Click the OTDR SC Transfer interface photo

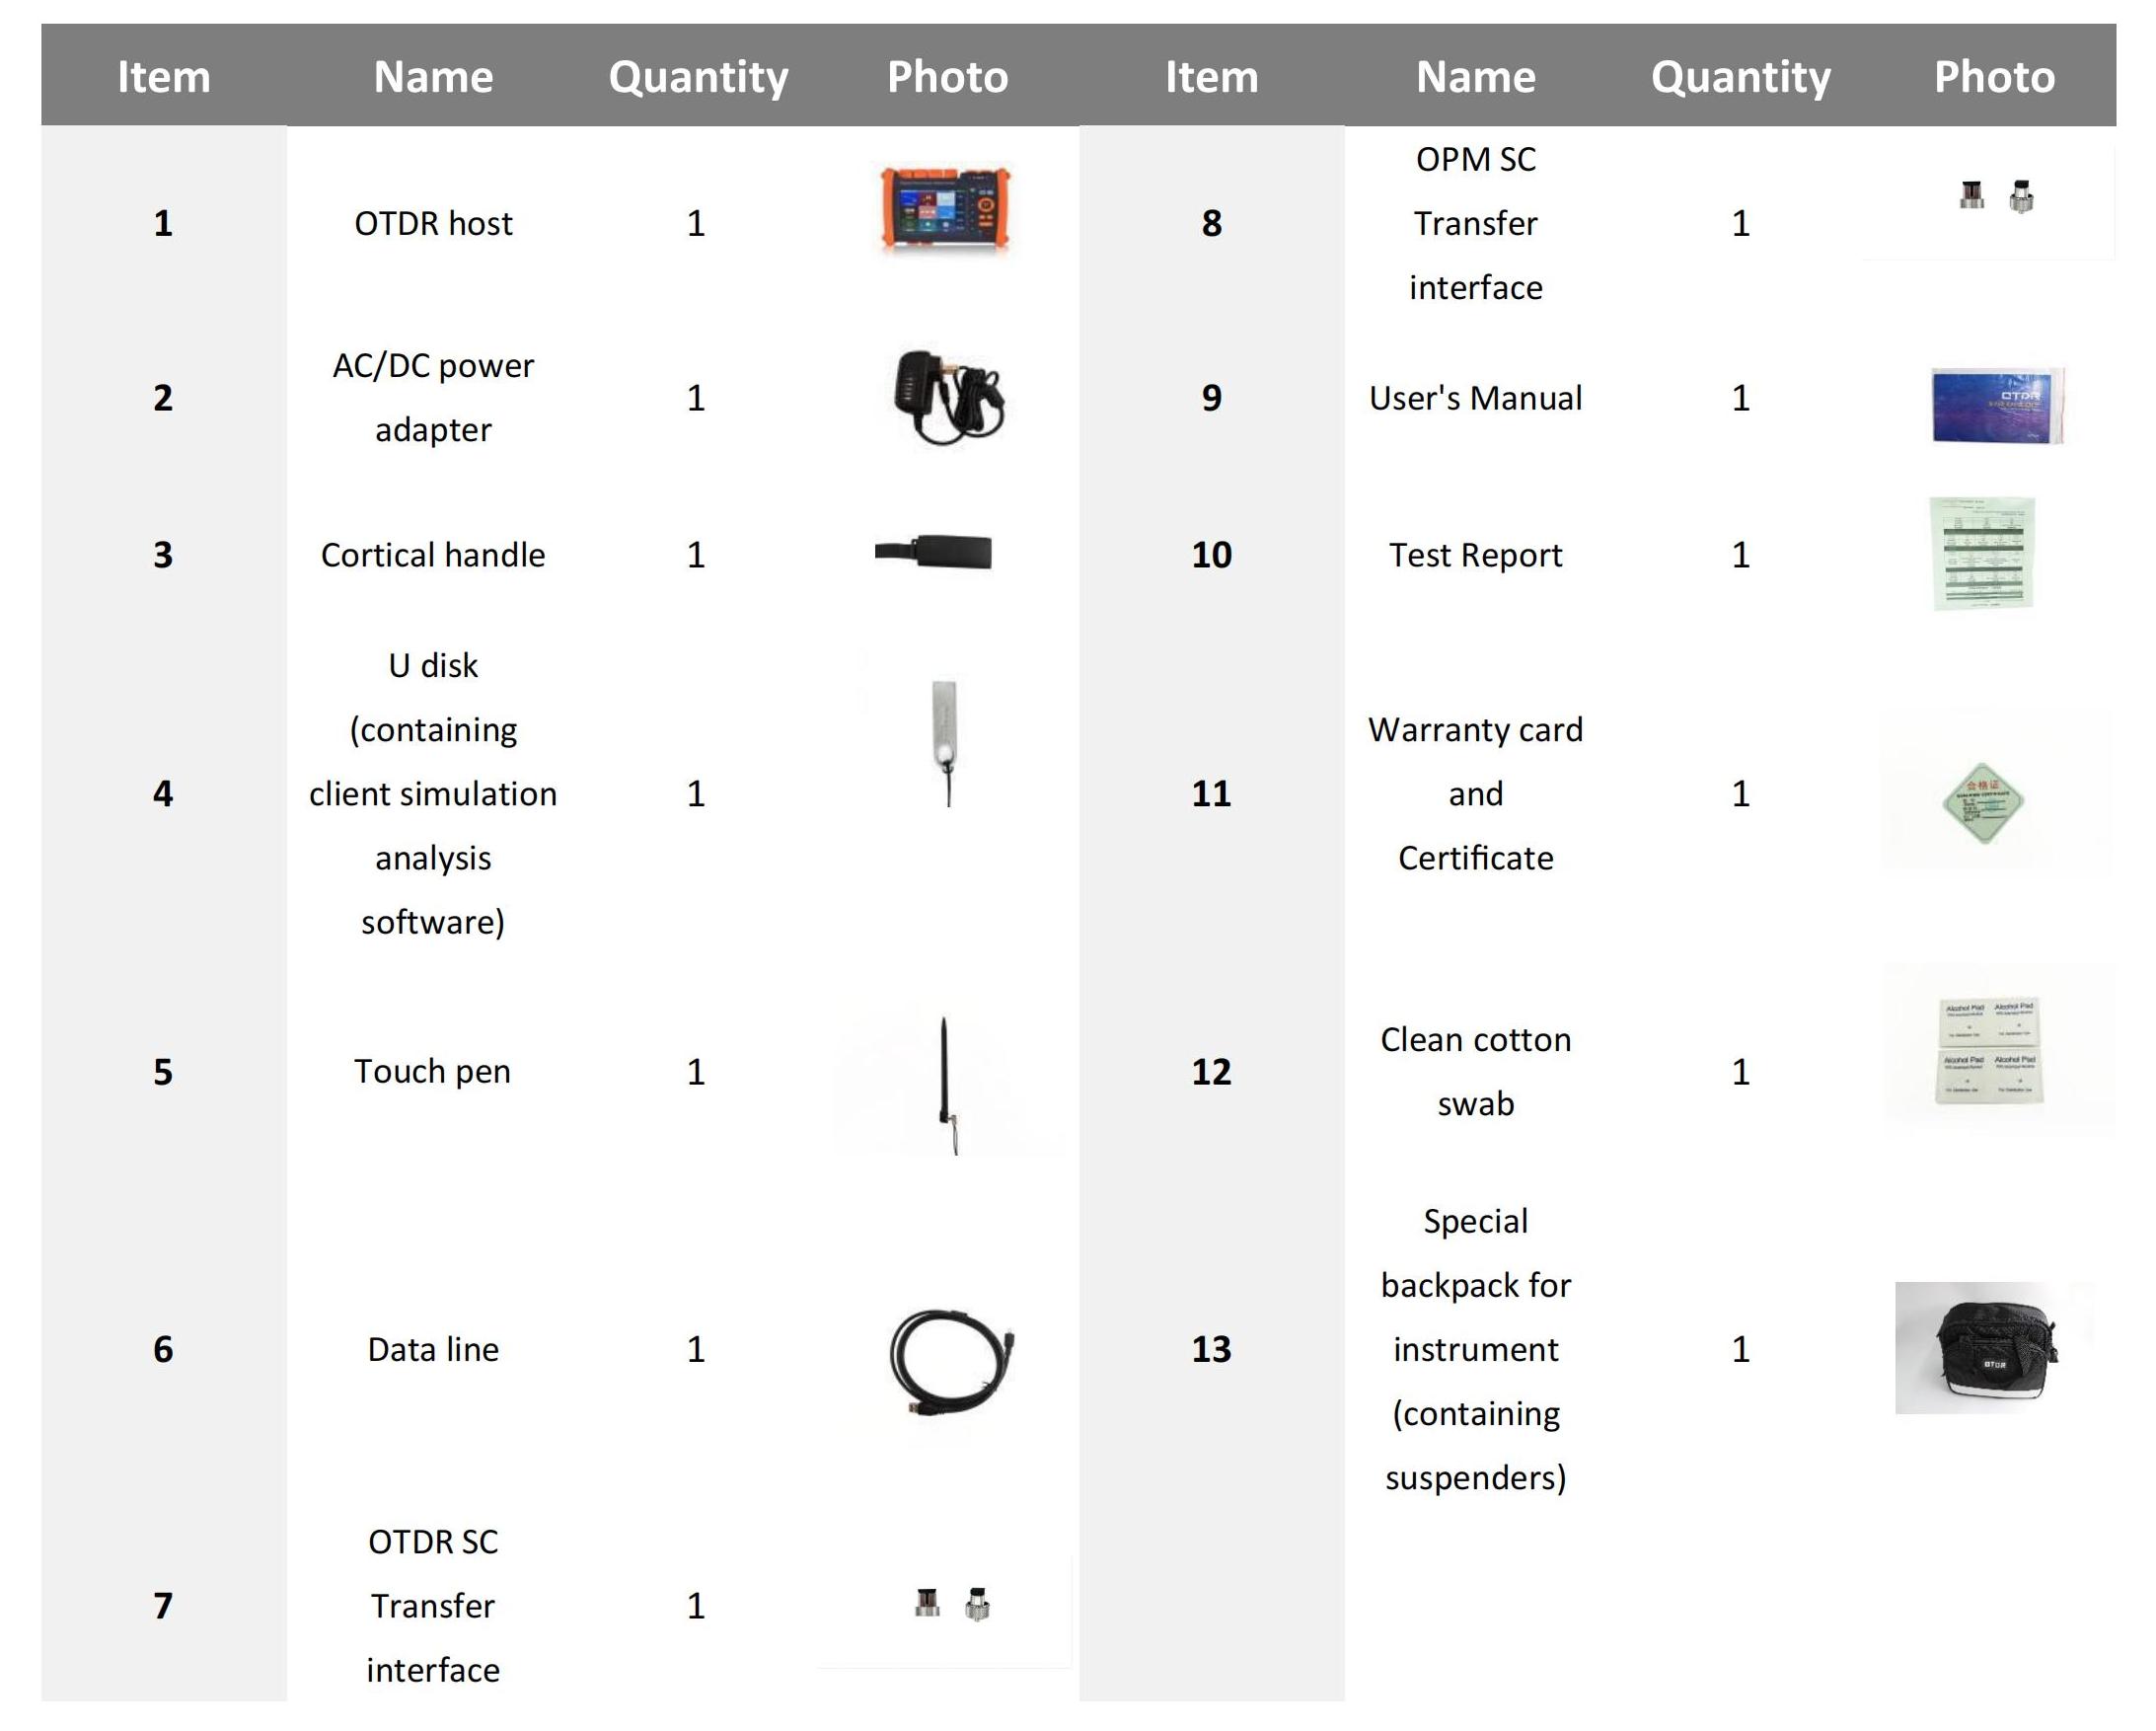pyautogui.click(x=951, y=1603)
